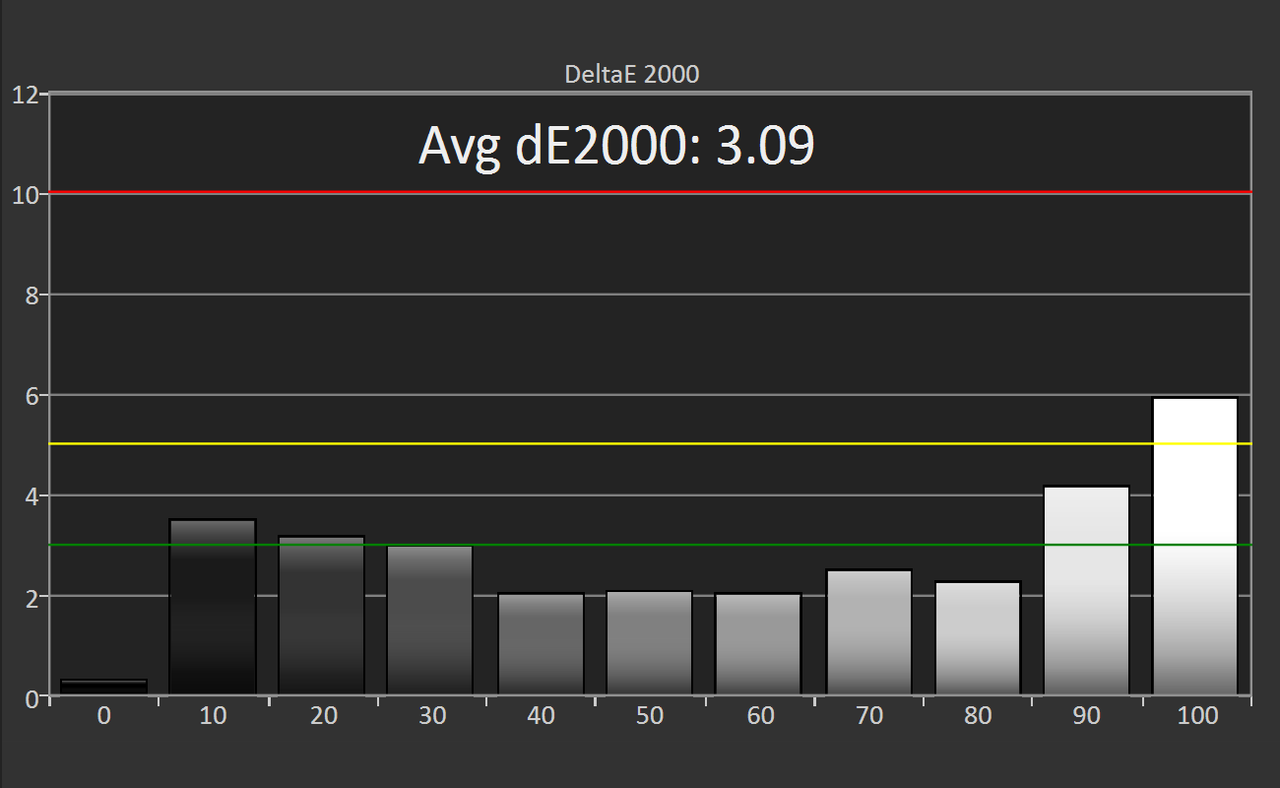Click the 40 percent gray bar
The width and height of the screenshot is (1280, 788).
tap(541, 644)
